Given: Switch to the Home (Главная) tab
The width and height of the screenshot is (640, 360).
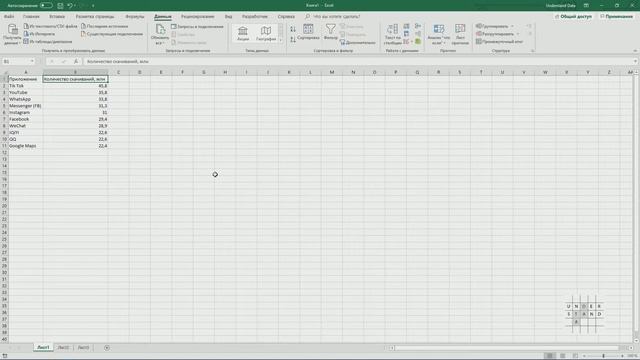Looking at the screenshot, I should click(31, 17).
